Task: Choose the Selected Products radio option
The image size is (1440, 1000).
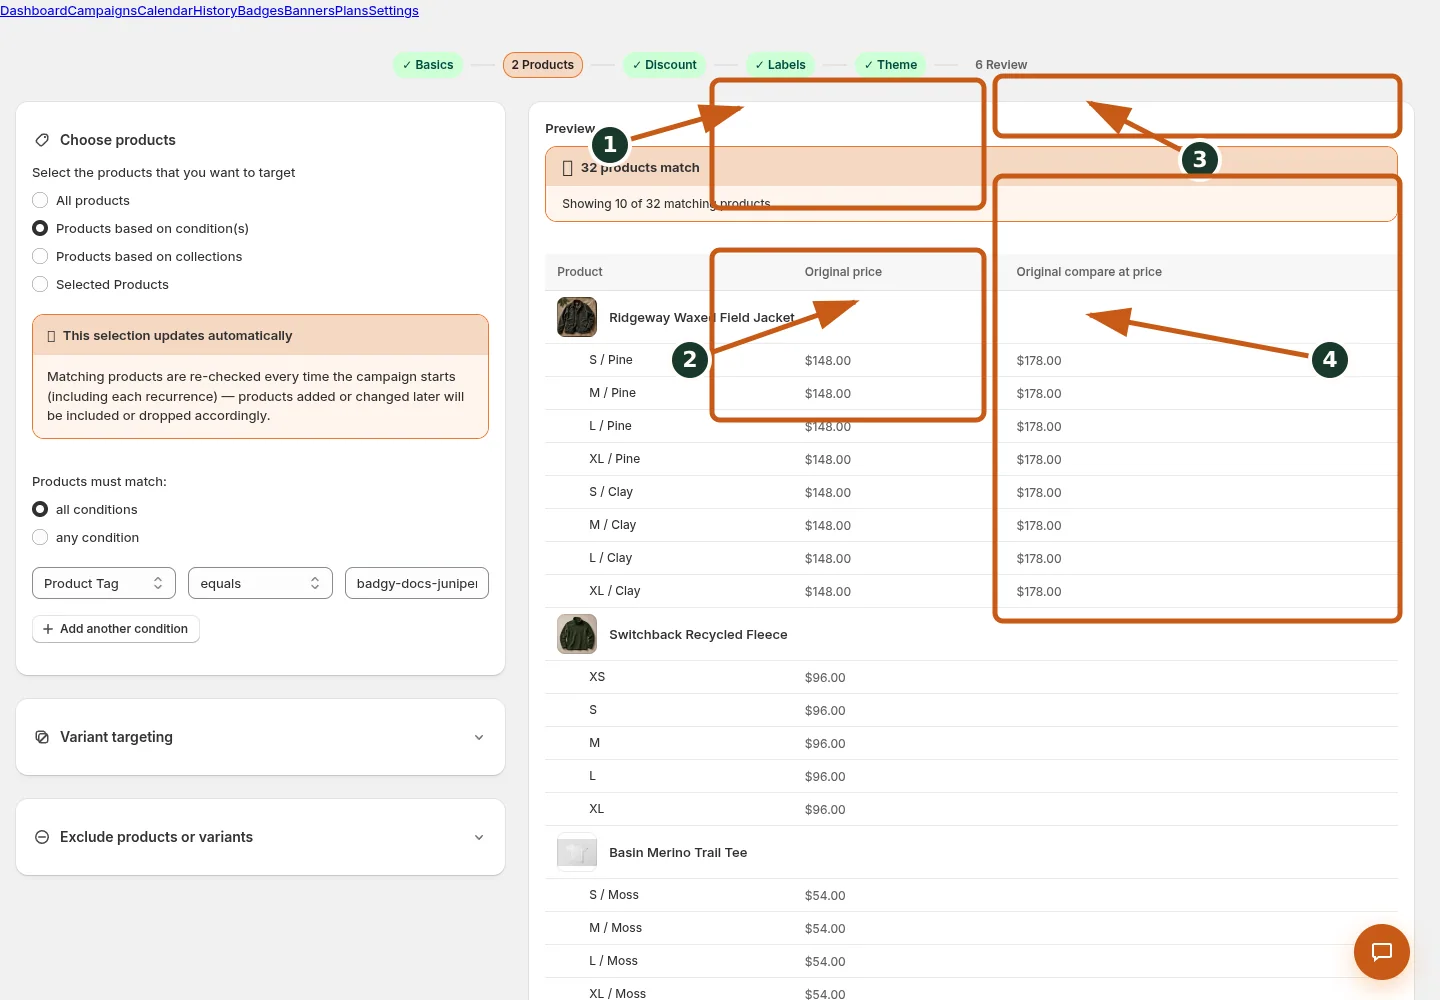Action: pos(40,284)
